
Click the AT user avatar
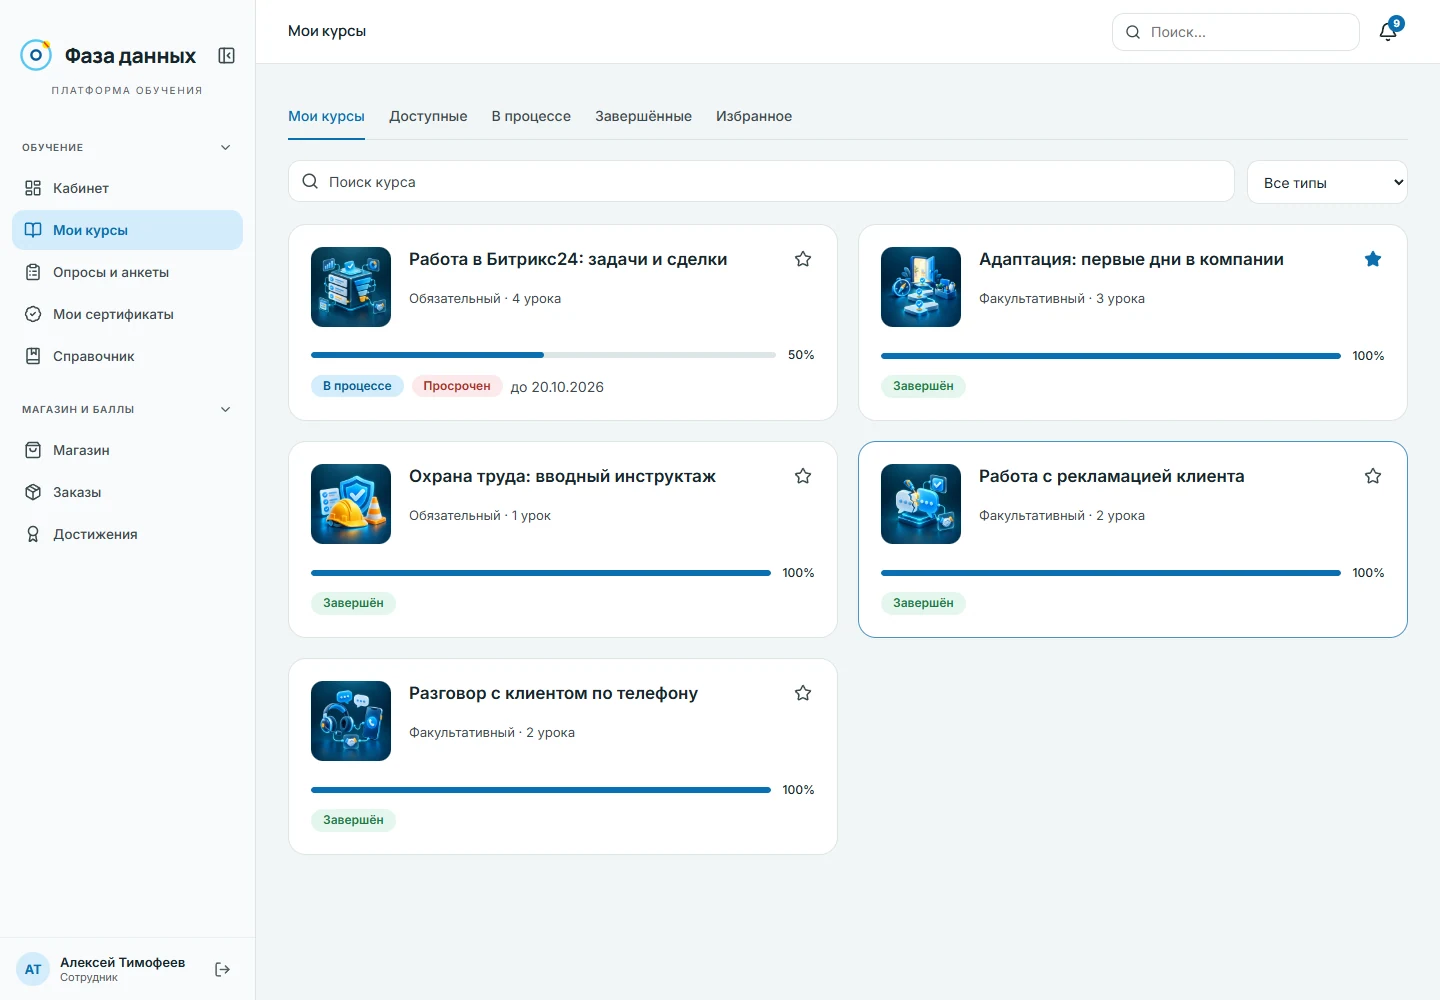33,969
